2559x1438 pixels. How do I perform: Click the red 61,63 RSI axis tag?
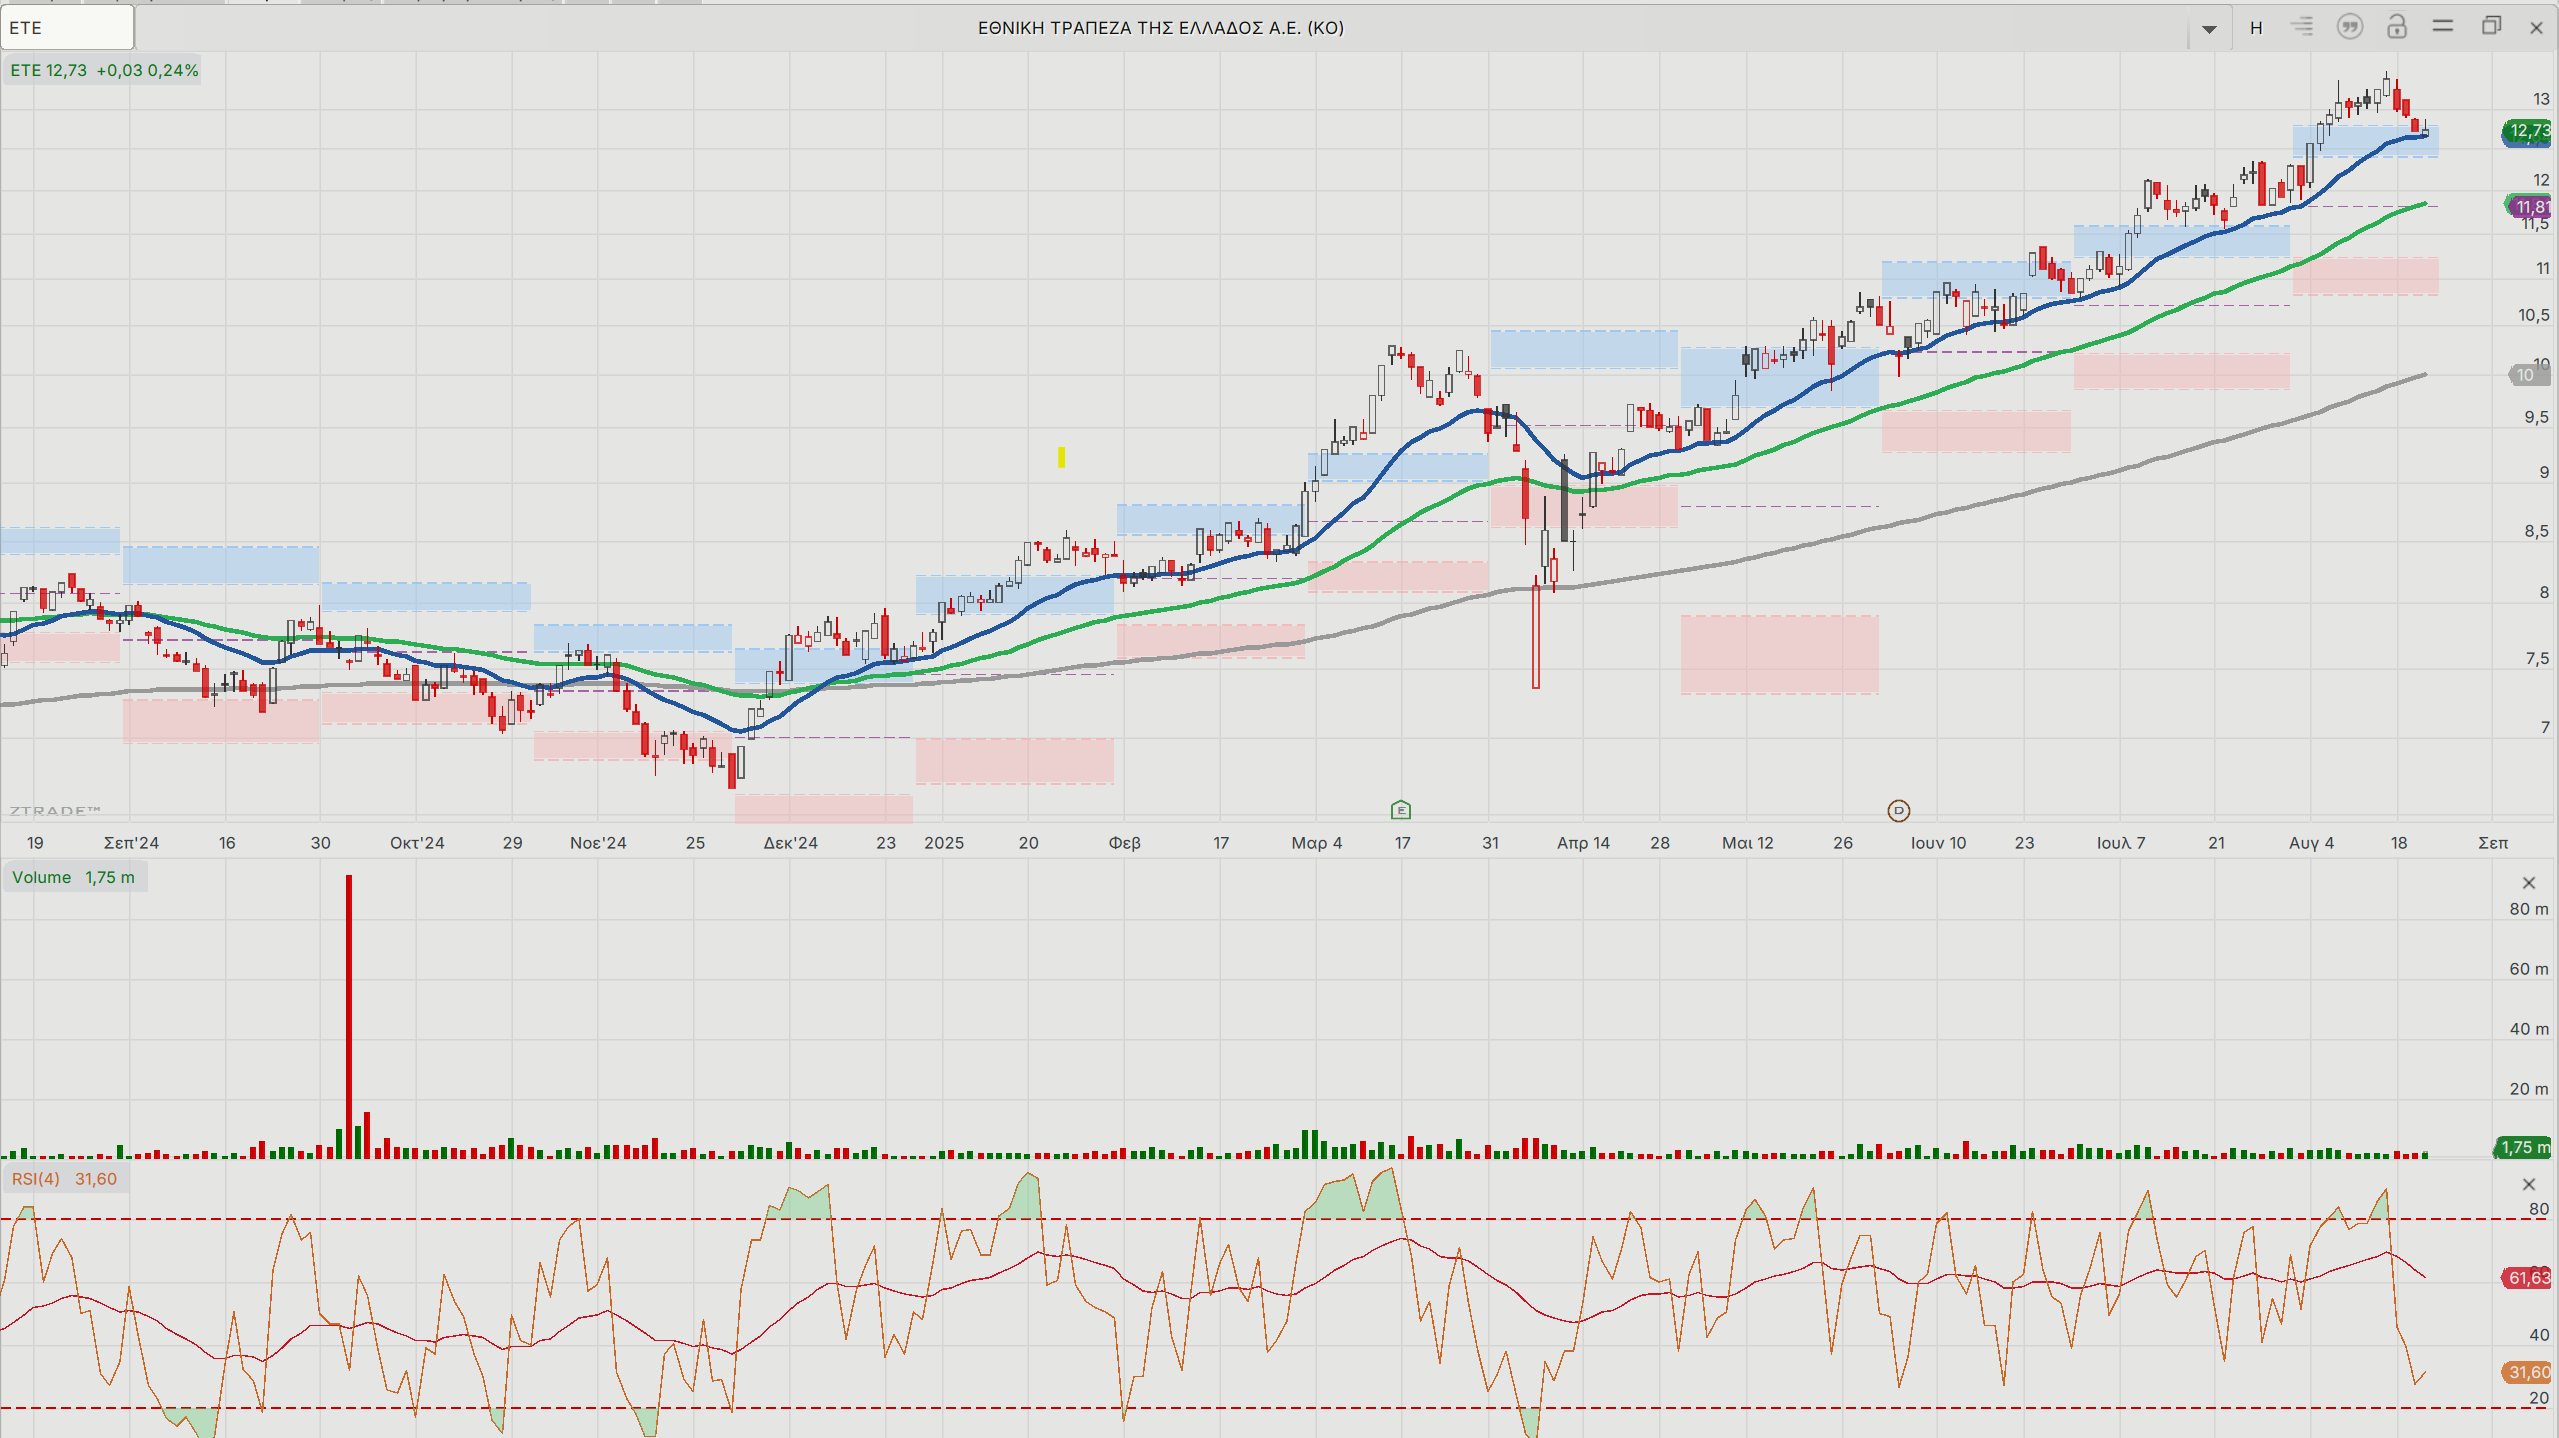[2528, 1278]
